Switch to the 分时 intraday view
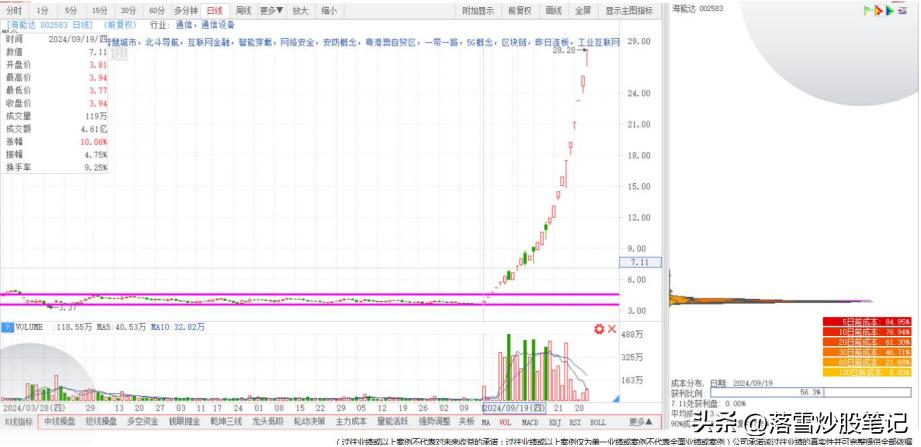This screenshot has height=447, width=921. click(15, 11)
